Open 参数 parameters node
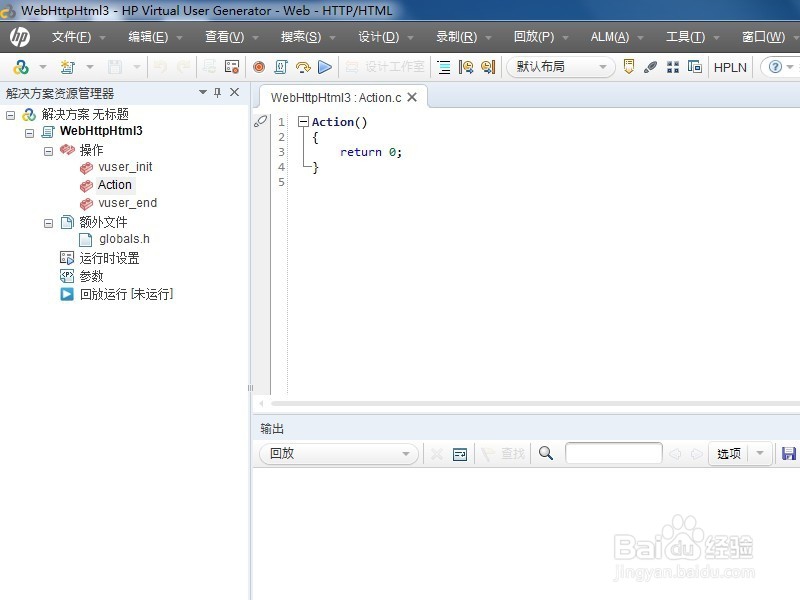The width and height of the screenshot is (800, 600). (91, 276)
